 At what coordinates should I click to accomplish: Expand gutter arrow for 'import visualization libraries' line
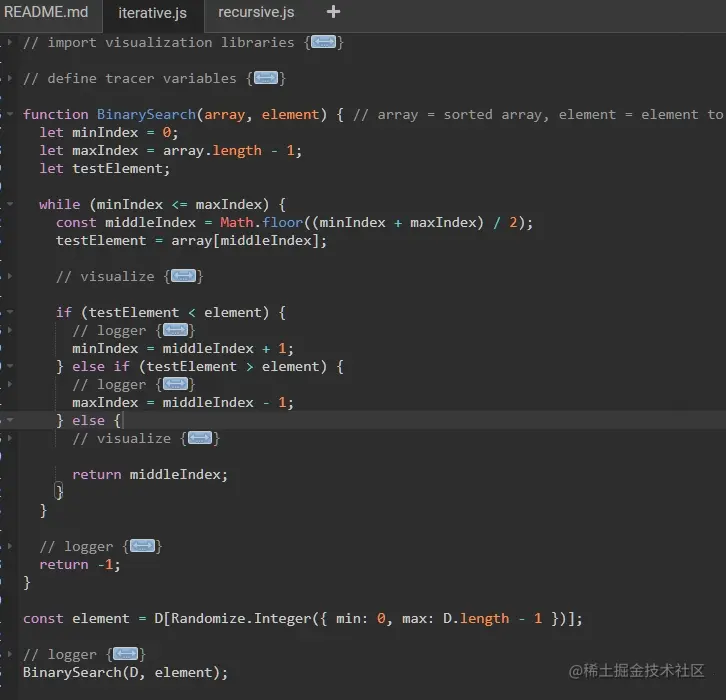tap(9, 42)
